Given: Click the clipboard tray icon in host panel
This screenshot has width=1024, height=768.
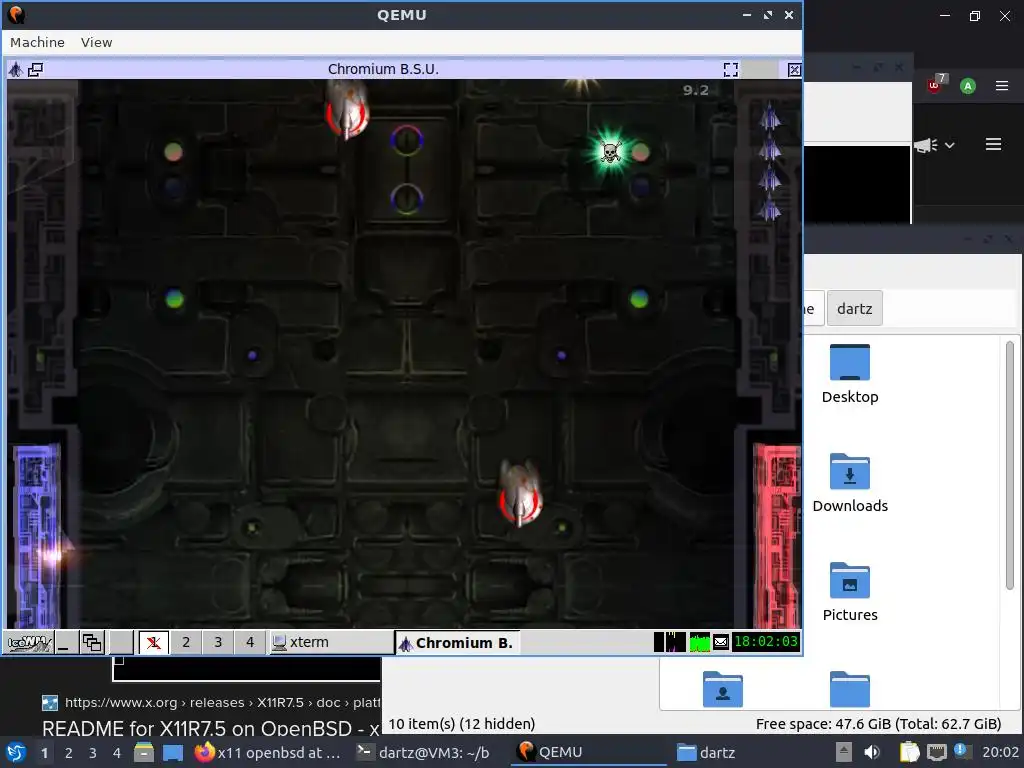Looking at the screenshot, I should coord(909,752).
